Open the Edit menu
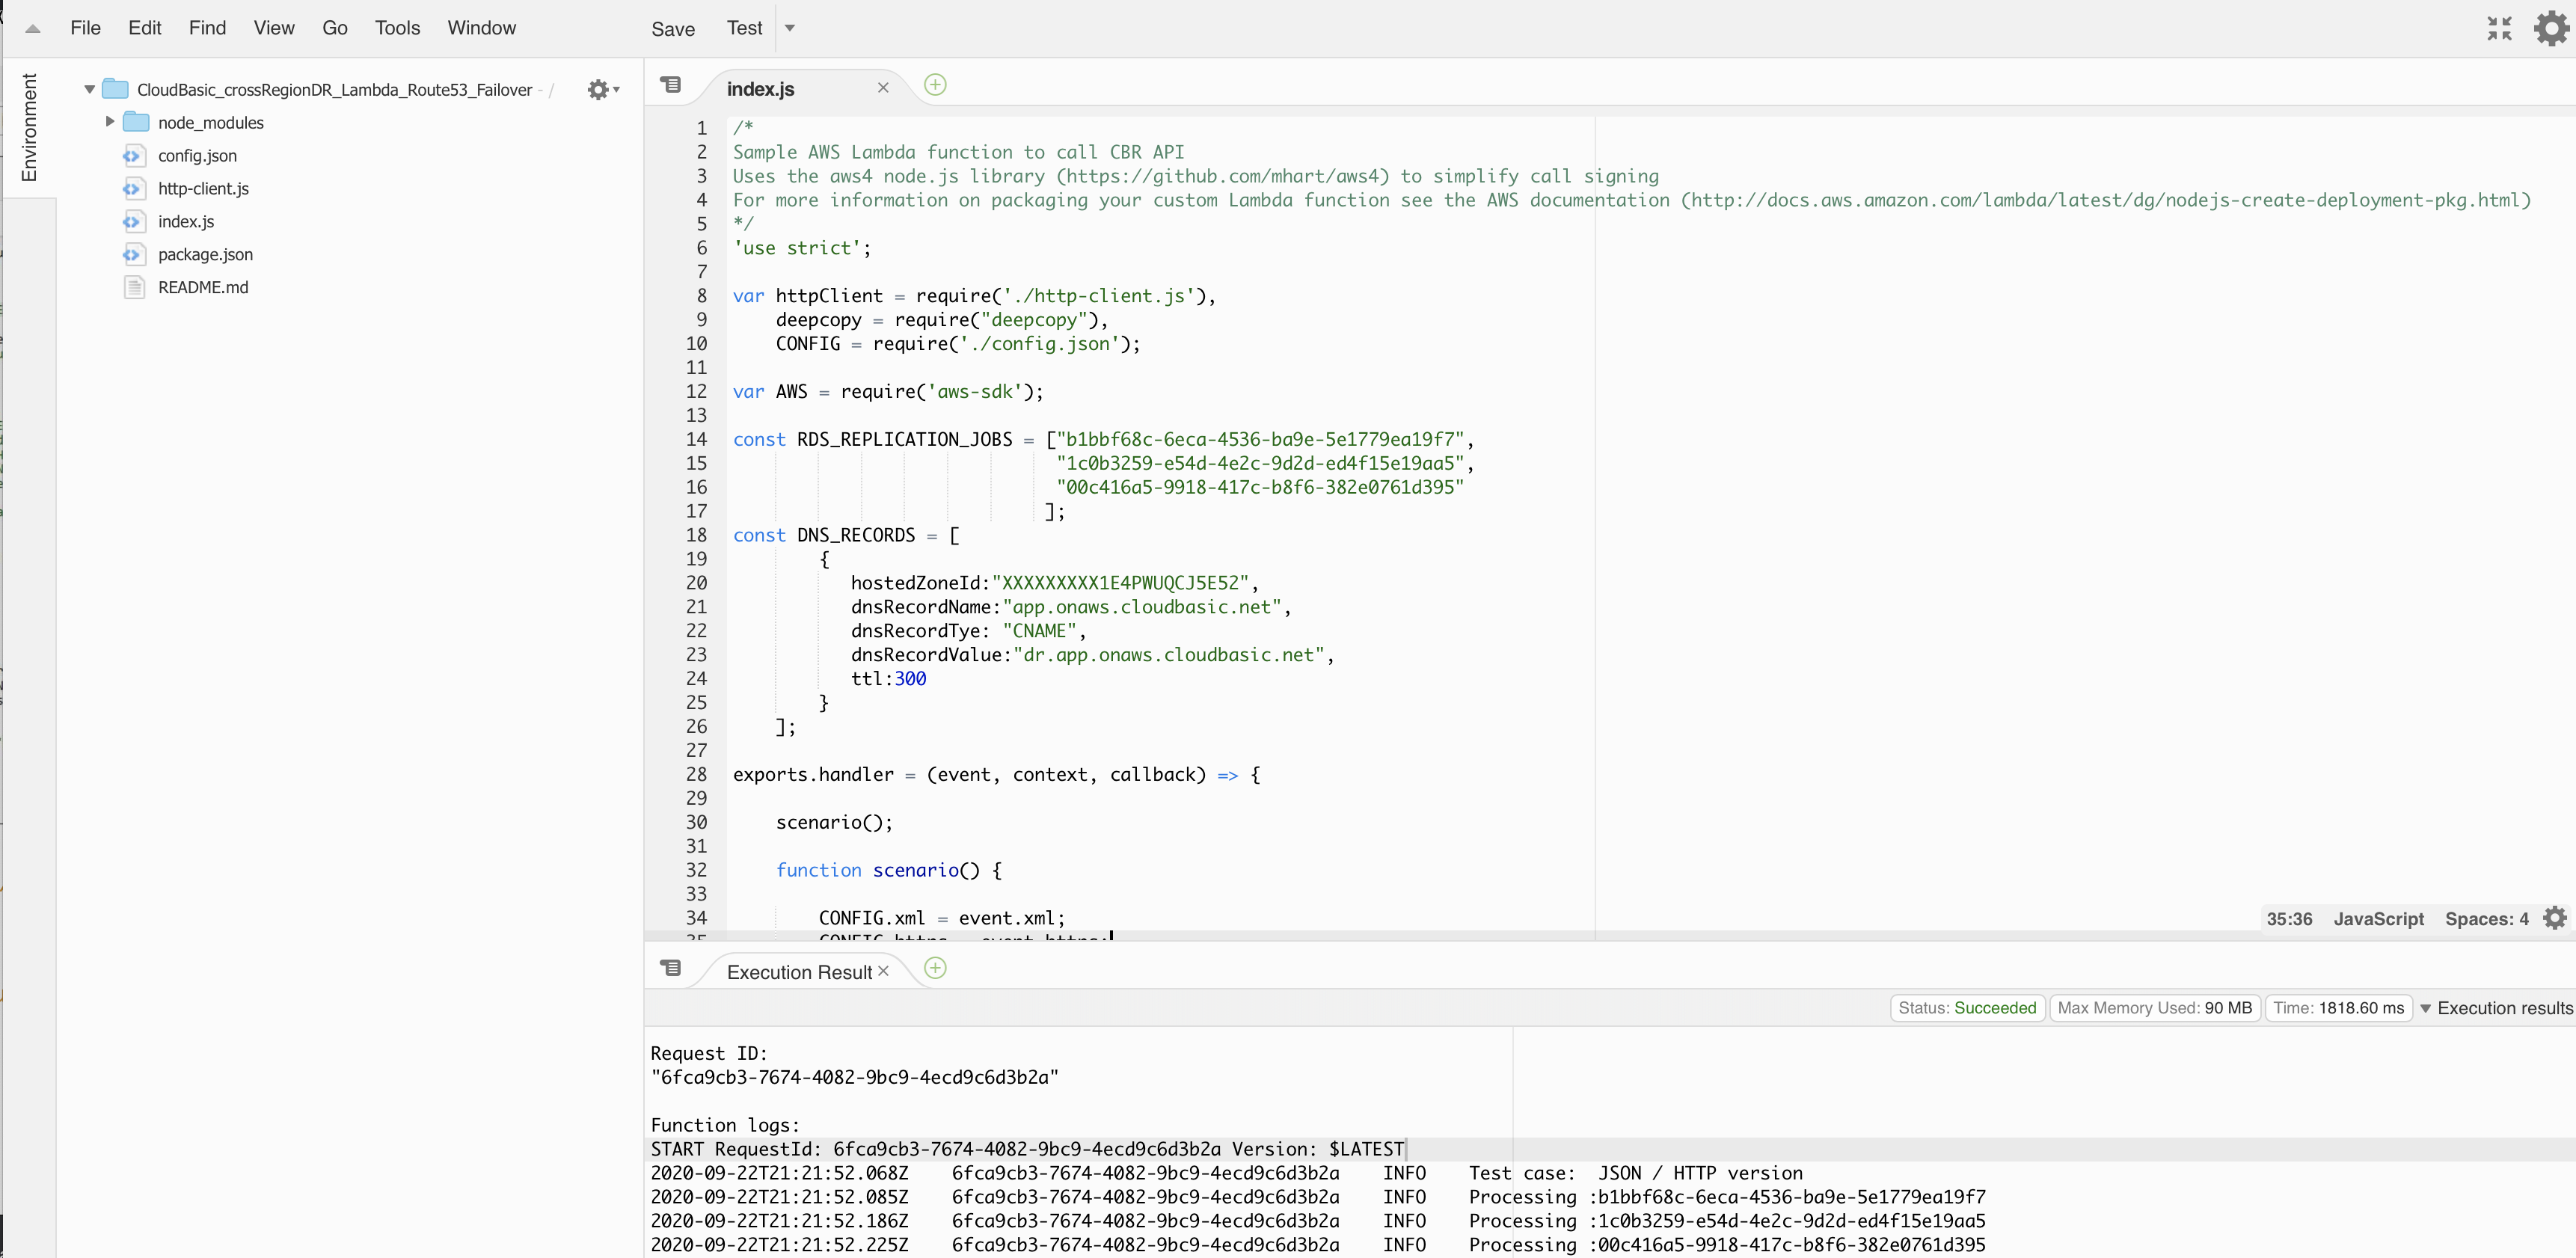Screen dimensions: 2576x1258 point(144,28)
